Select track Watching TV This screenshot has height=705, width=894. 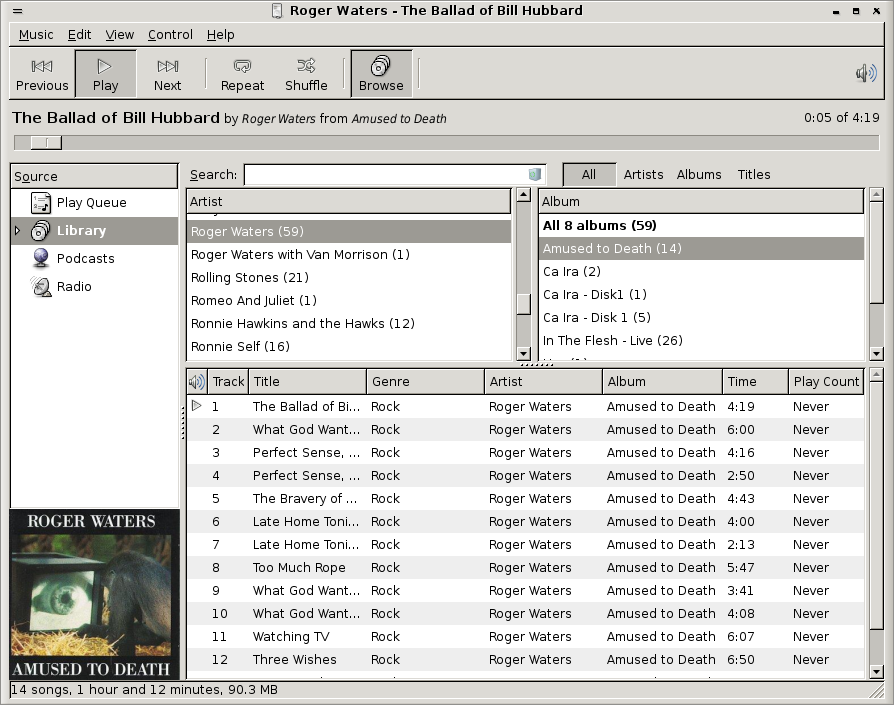525,637
